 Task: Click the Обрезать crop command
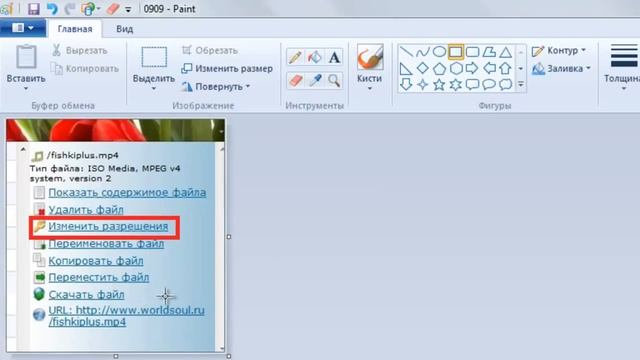click(x=210, y=51)
